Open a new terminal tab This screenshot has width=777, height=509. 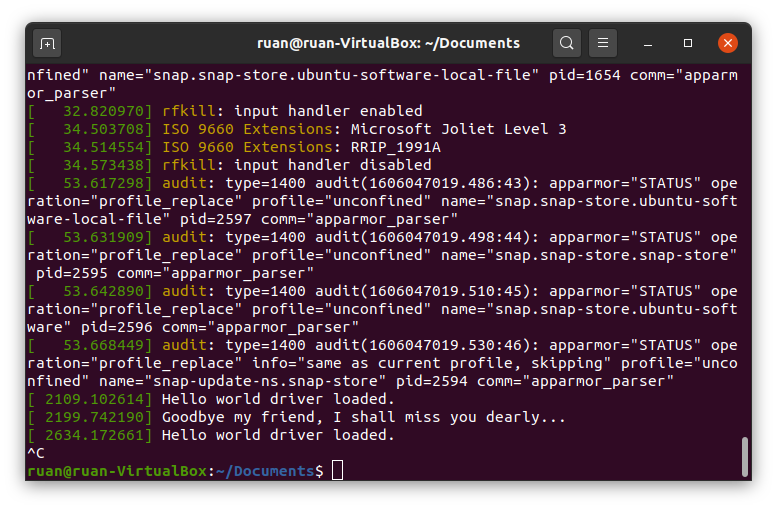pyautogui.click(x=47, y=43)
